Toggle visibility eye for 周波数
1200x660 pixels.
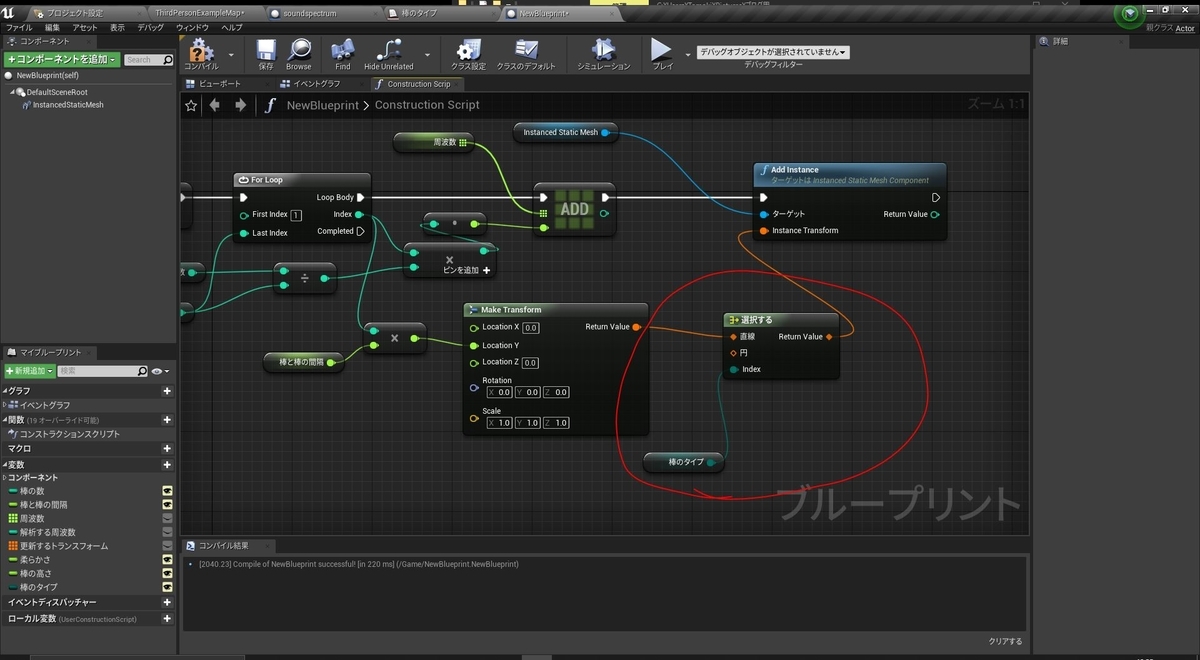pos(167,518)
